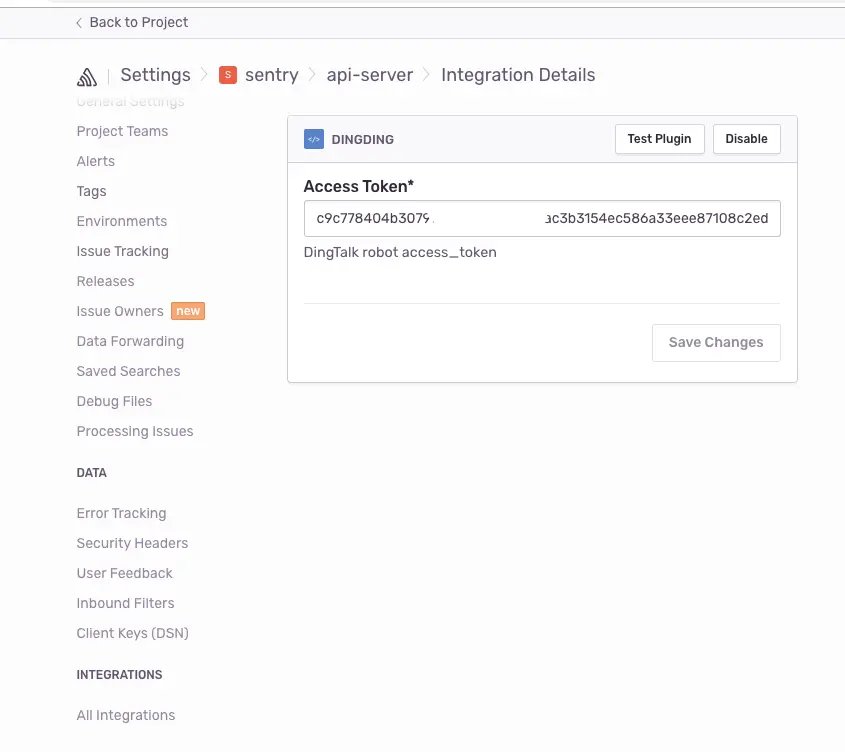Disable the DingDing plugin
Viewport: 845px width, 752px height.
(746, 139)
